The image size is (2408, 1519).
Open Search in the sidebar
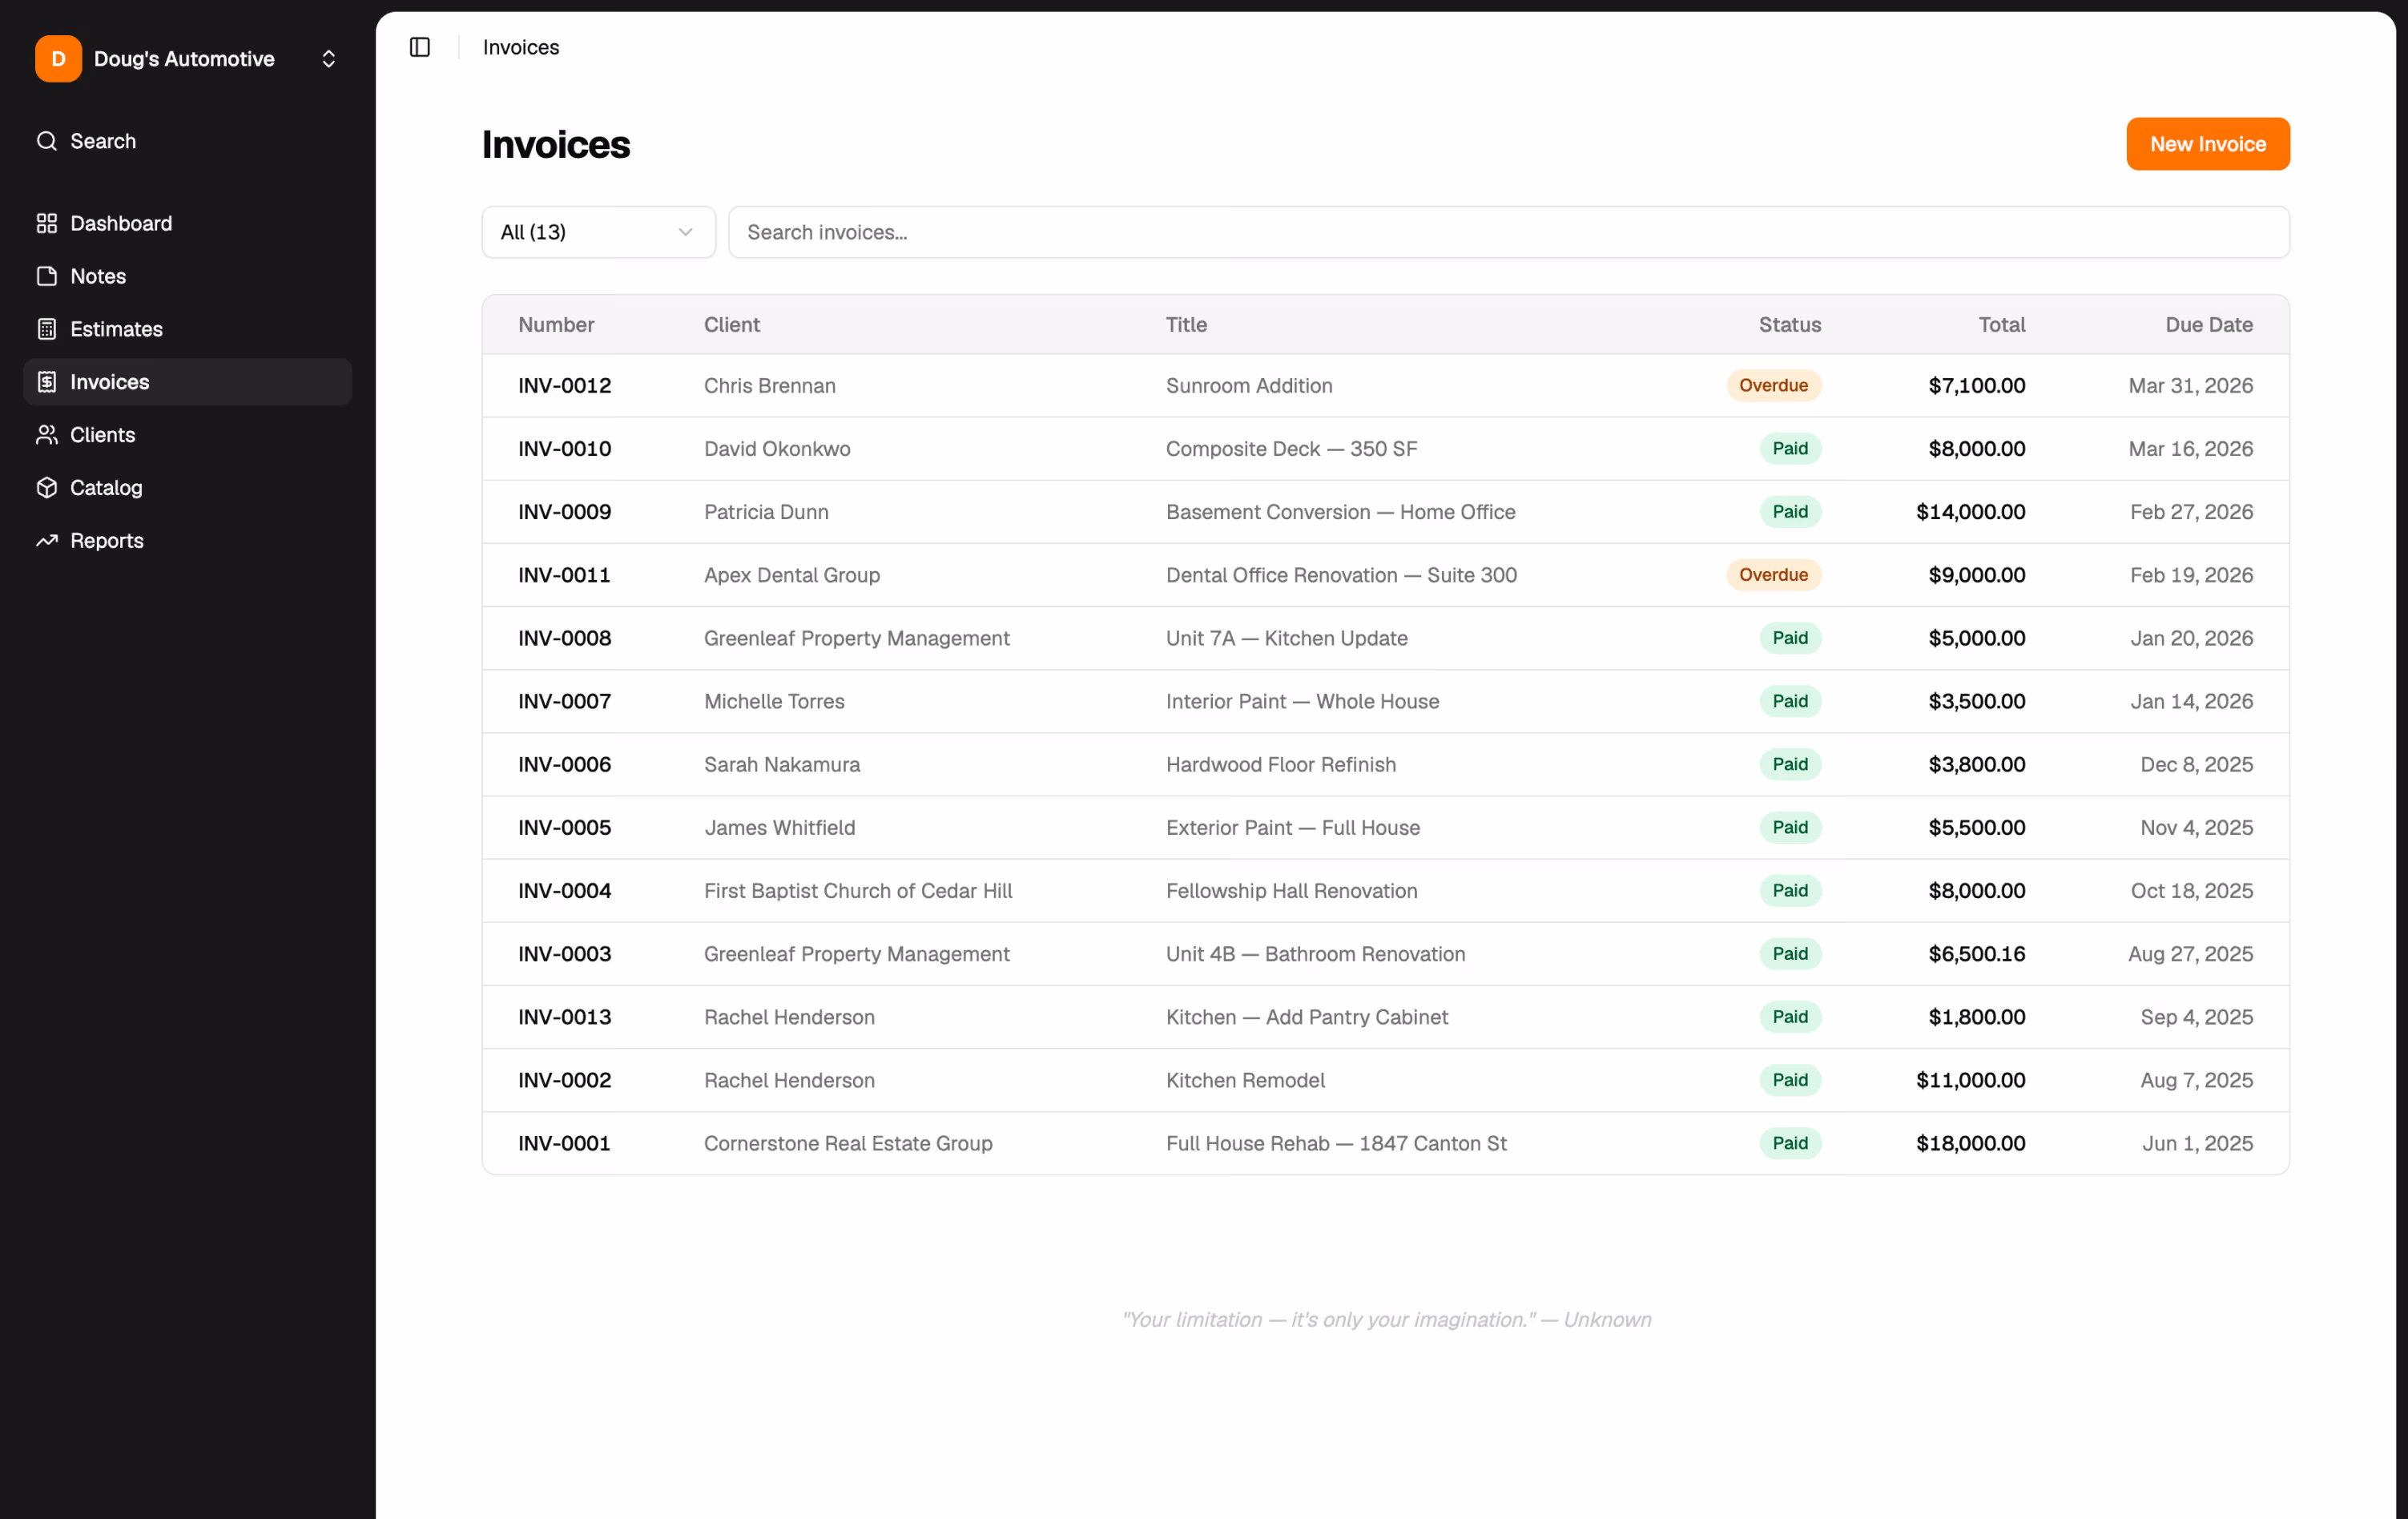pyautogui.click(x=188, y=141)
